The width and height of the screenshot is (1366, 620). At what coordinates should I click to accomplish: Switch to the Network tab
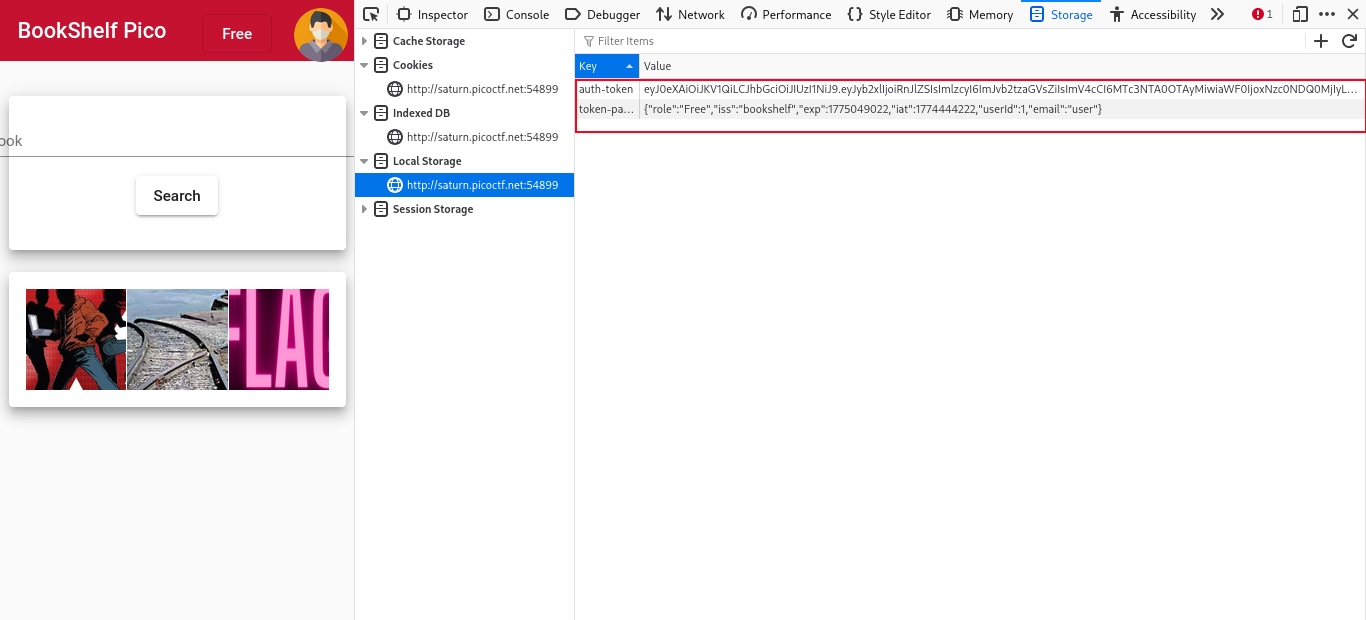point(690,14)
